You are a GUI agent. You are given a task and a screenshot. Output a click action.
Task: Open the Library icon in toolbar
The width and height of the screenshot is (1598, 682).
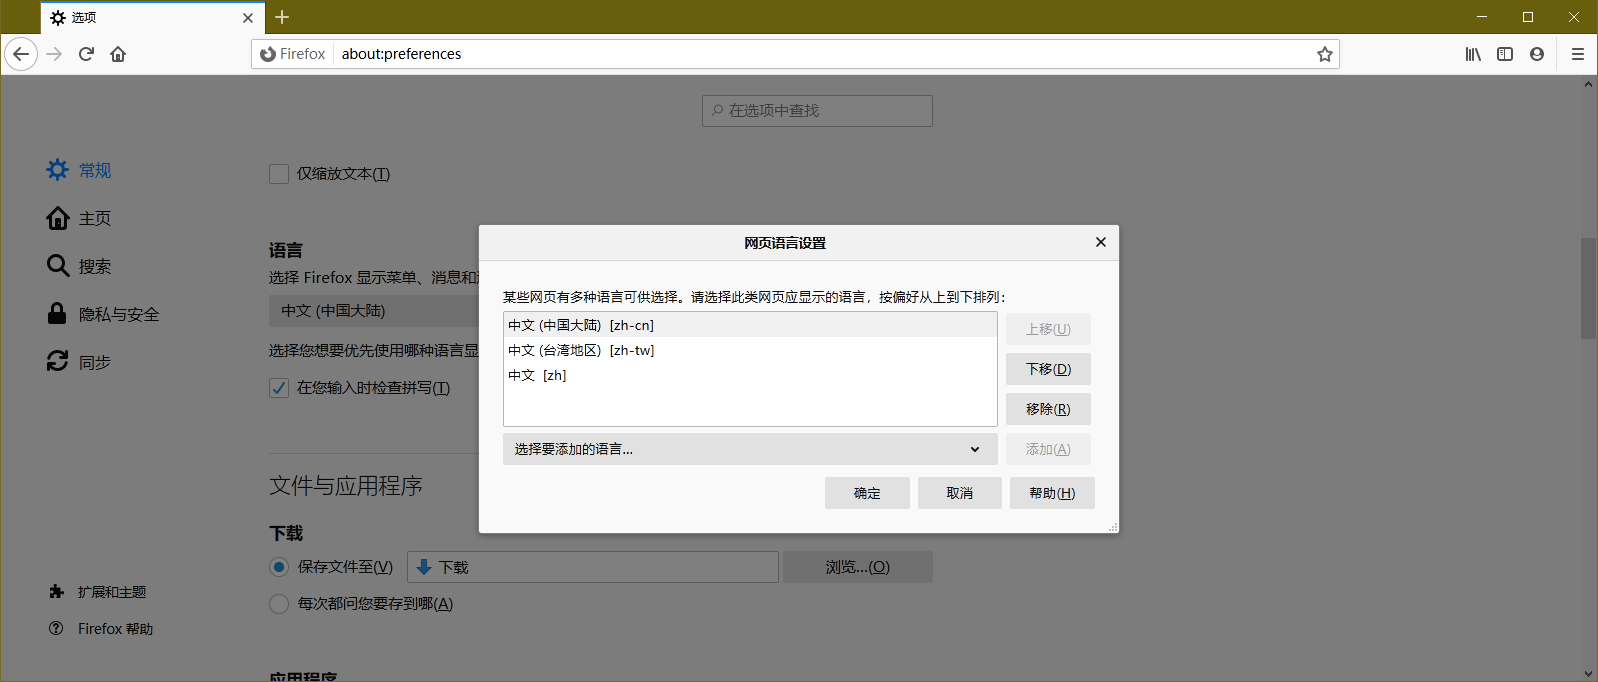point(1473,54)
